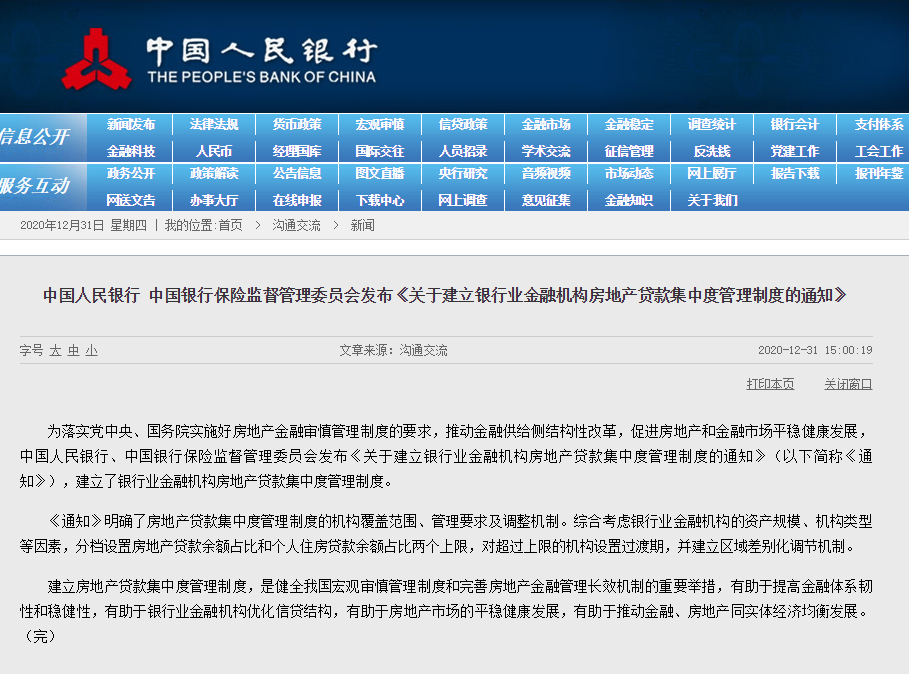Screen dimensions: 909x674
Task: Navigate to 在线申报
Action: coord(297,200)
